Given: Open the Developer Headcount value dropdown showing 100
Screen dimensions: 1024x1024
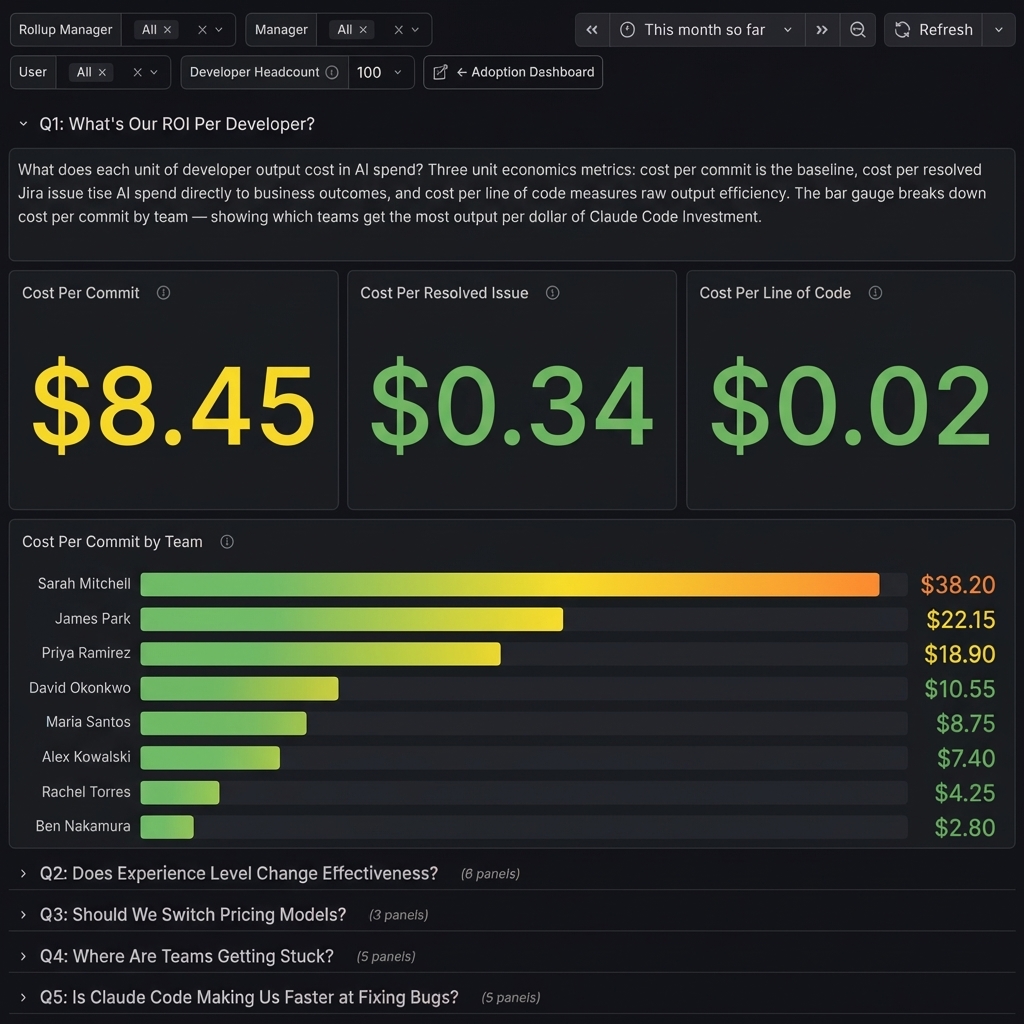Looking at the screenshot, I should pyautogui.click(x=381, y=72).
